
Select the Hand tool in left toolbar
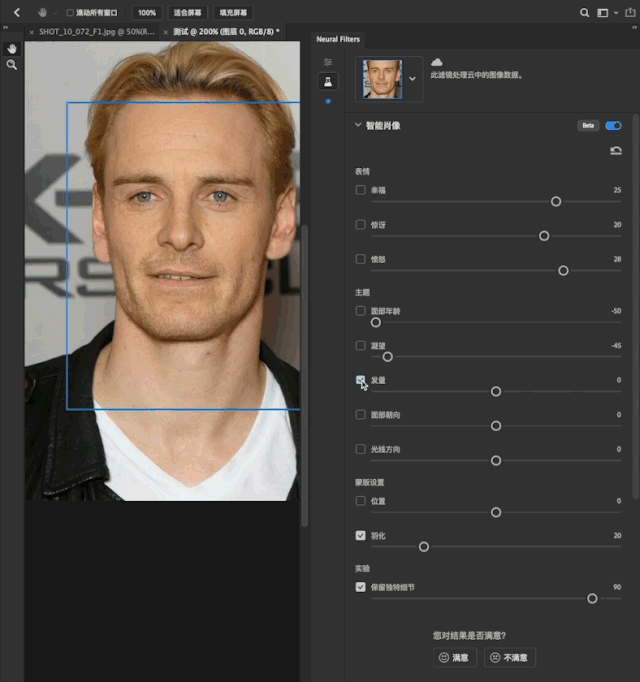pos(12,48)
